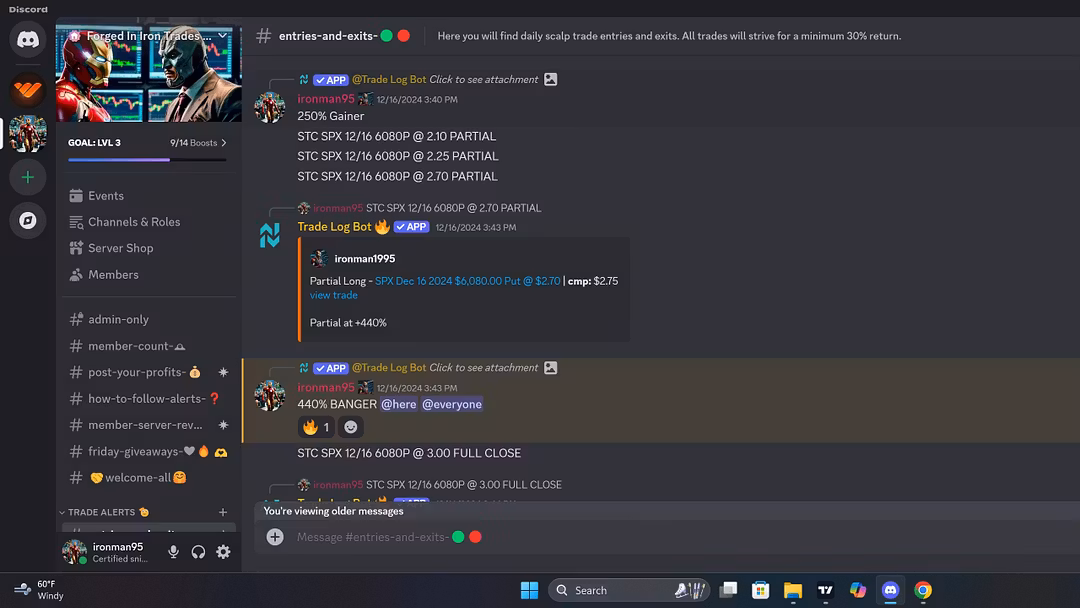
Task: Click the message attachment plus button
Action: [x=275, y=536]
